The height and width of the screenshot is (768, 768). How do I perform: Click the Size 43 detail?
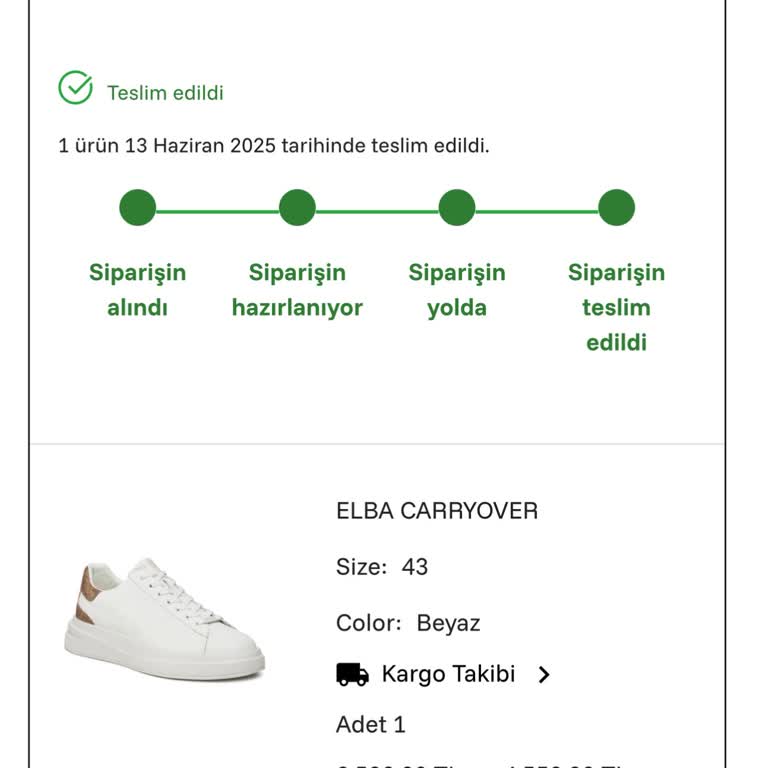[382, 567]
